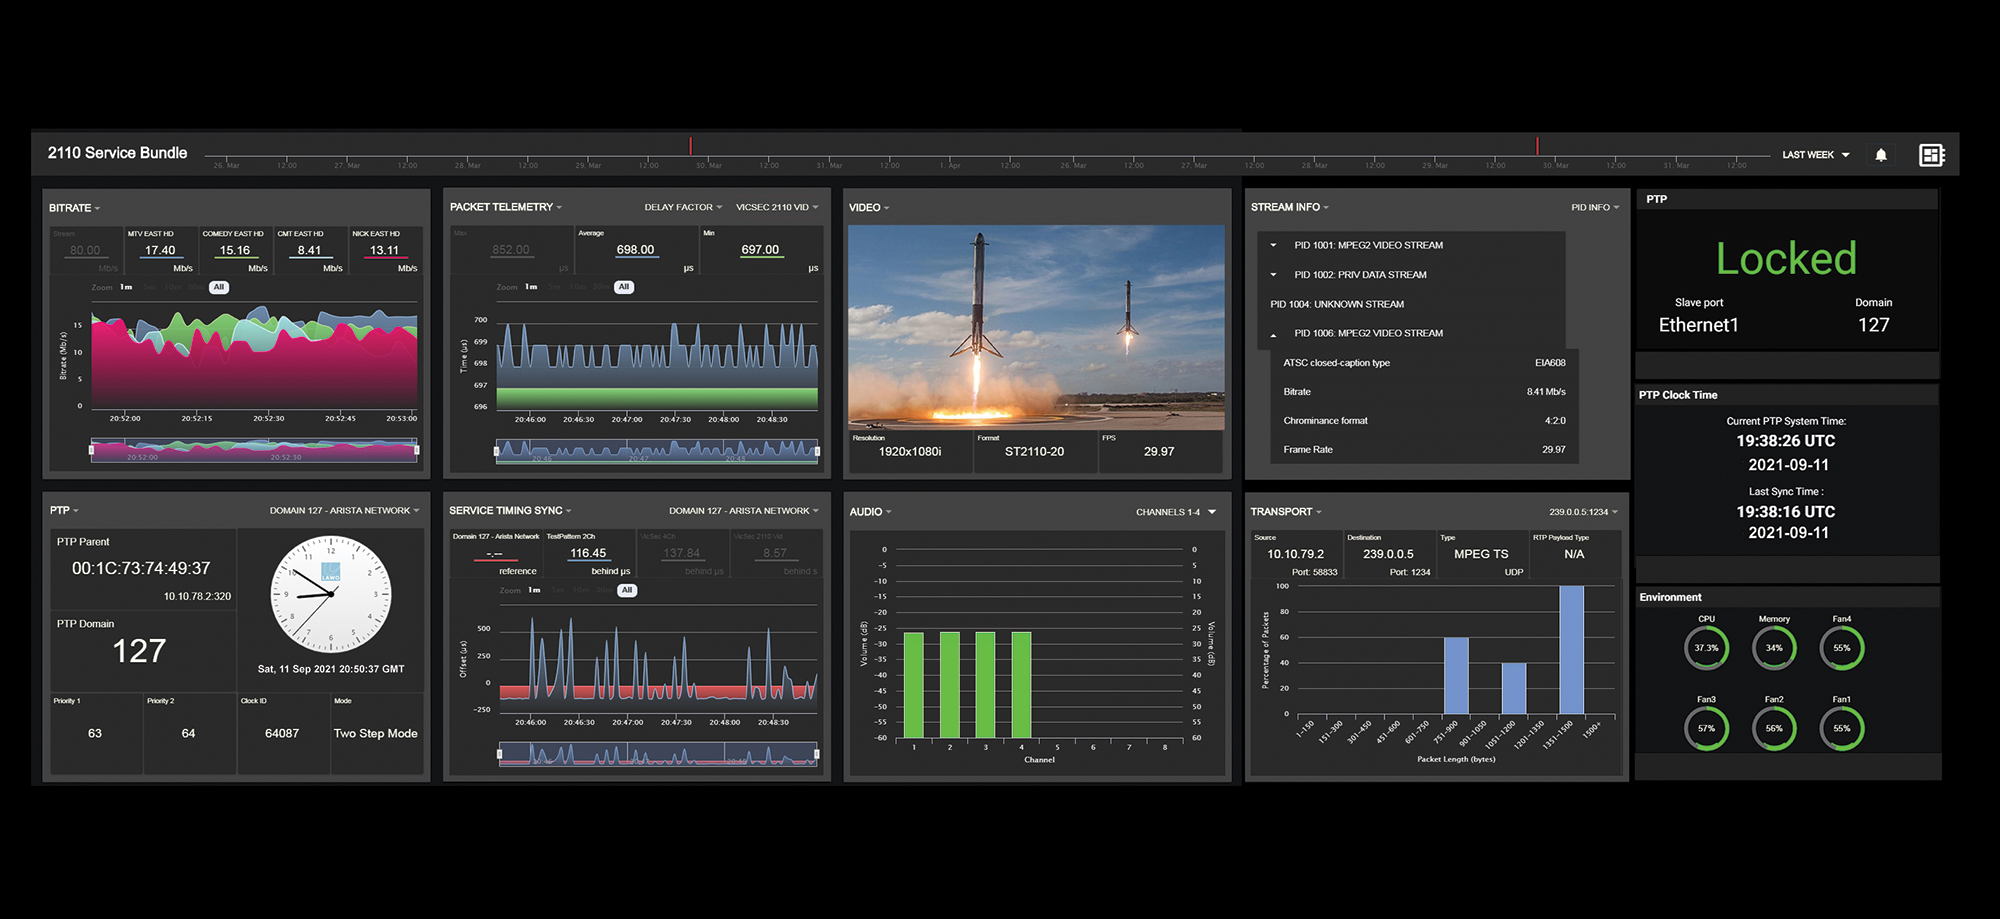Open the PACKET TELEMETRY panel menu

505,207
